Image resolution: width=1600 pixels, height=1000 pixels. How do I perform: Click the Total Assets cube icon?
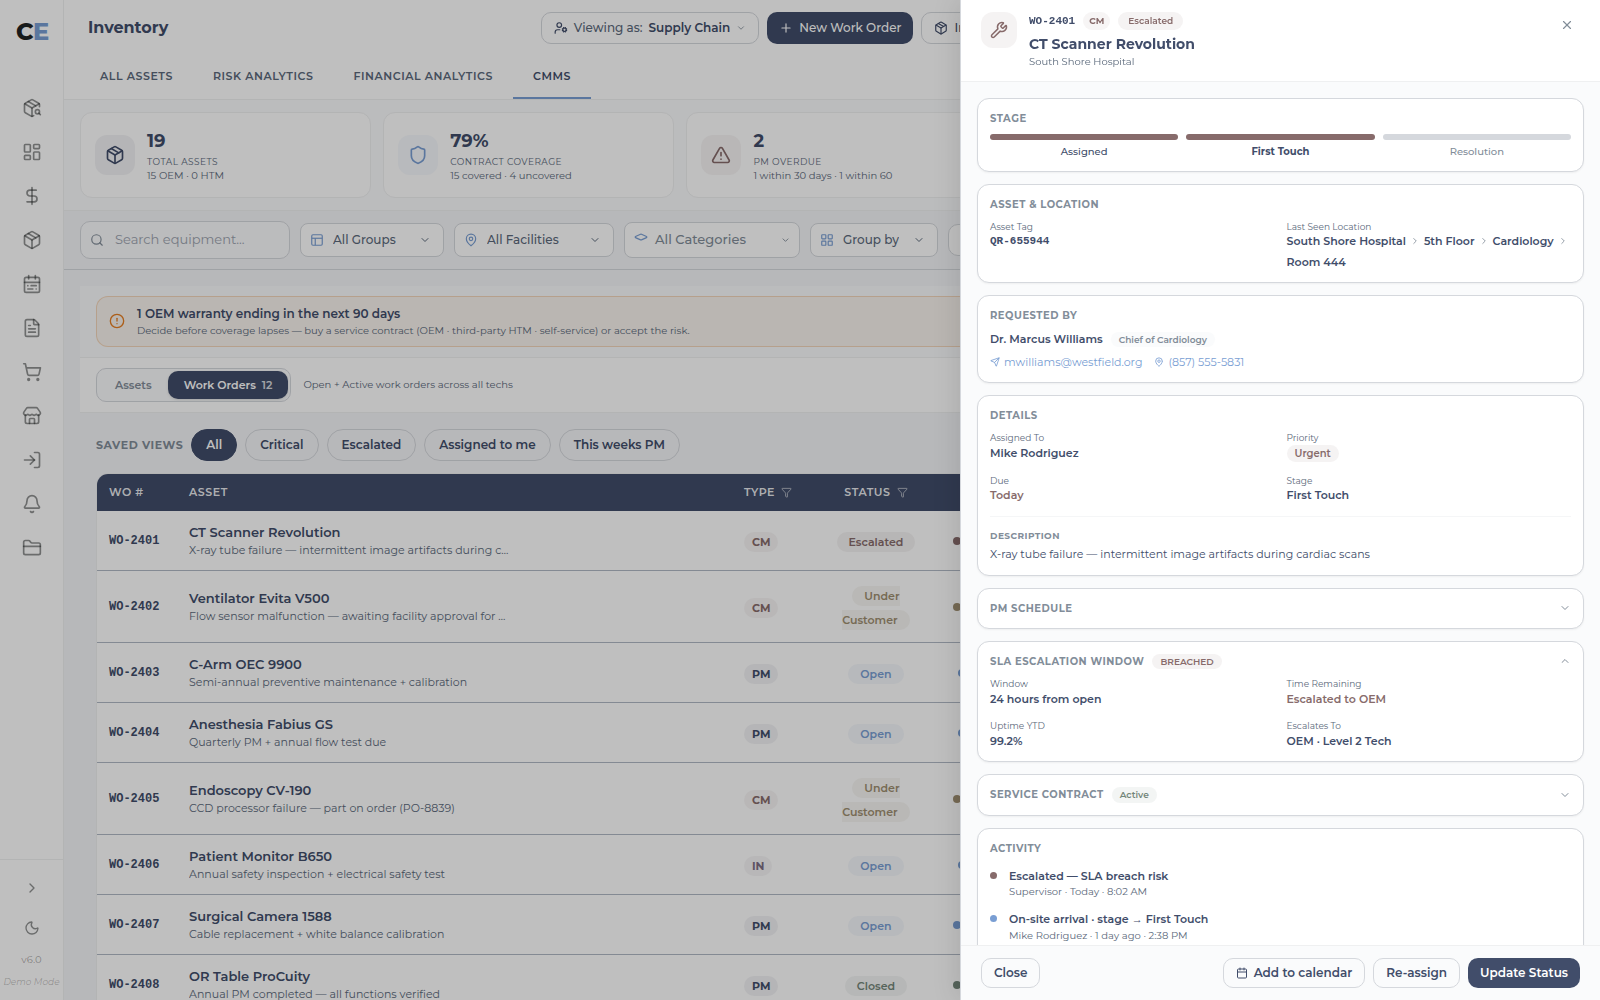click(x=115, y=155)
